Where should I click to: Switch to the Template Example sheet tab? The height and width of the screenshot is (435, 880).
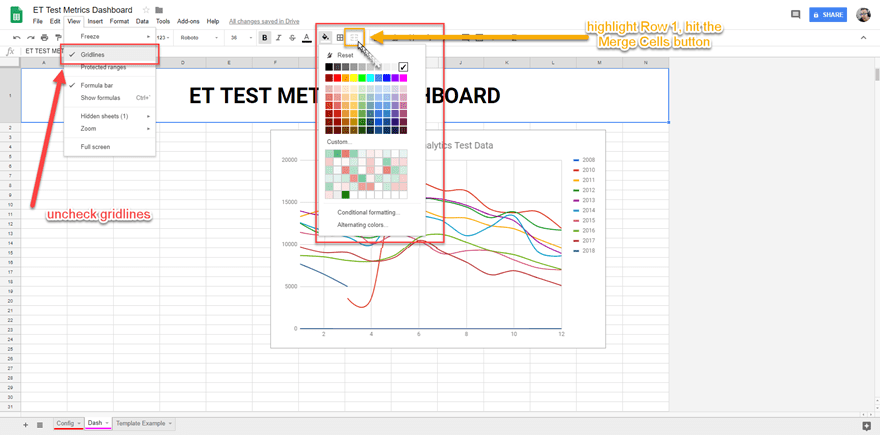tap(140, 423)
